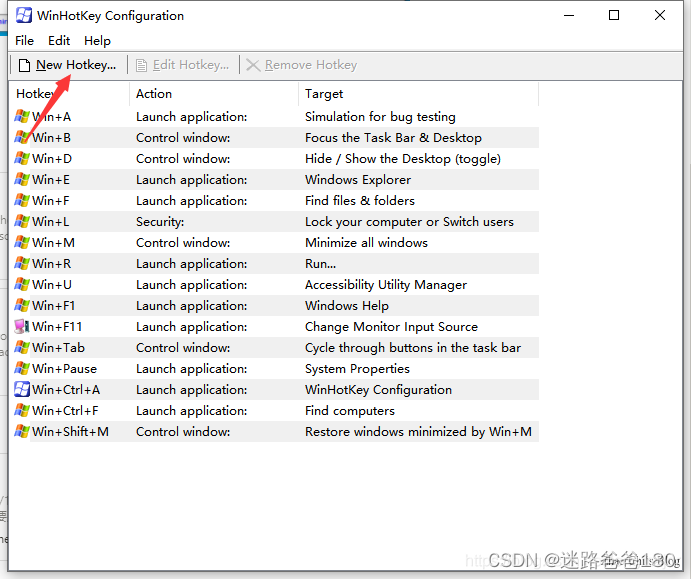The width and height of the screenshot is (691, 579).
Task: Click the Windows flag icon for Win+D
Action: pos(22,159)
